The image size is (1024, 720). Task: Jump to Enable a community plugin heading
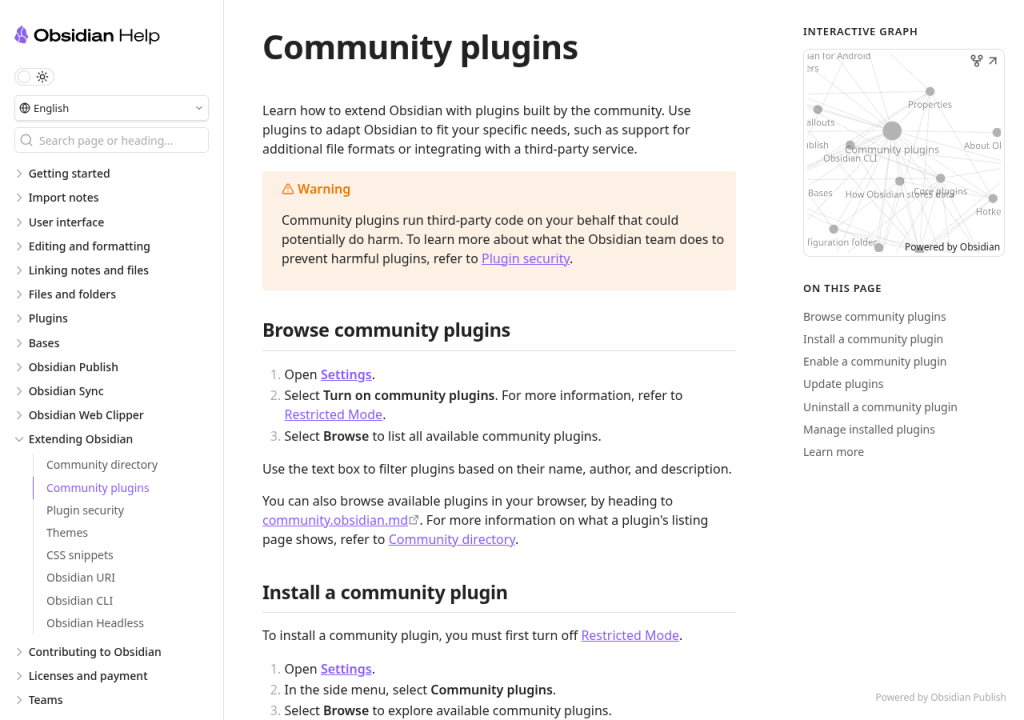point(874,361)
